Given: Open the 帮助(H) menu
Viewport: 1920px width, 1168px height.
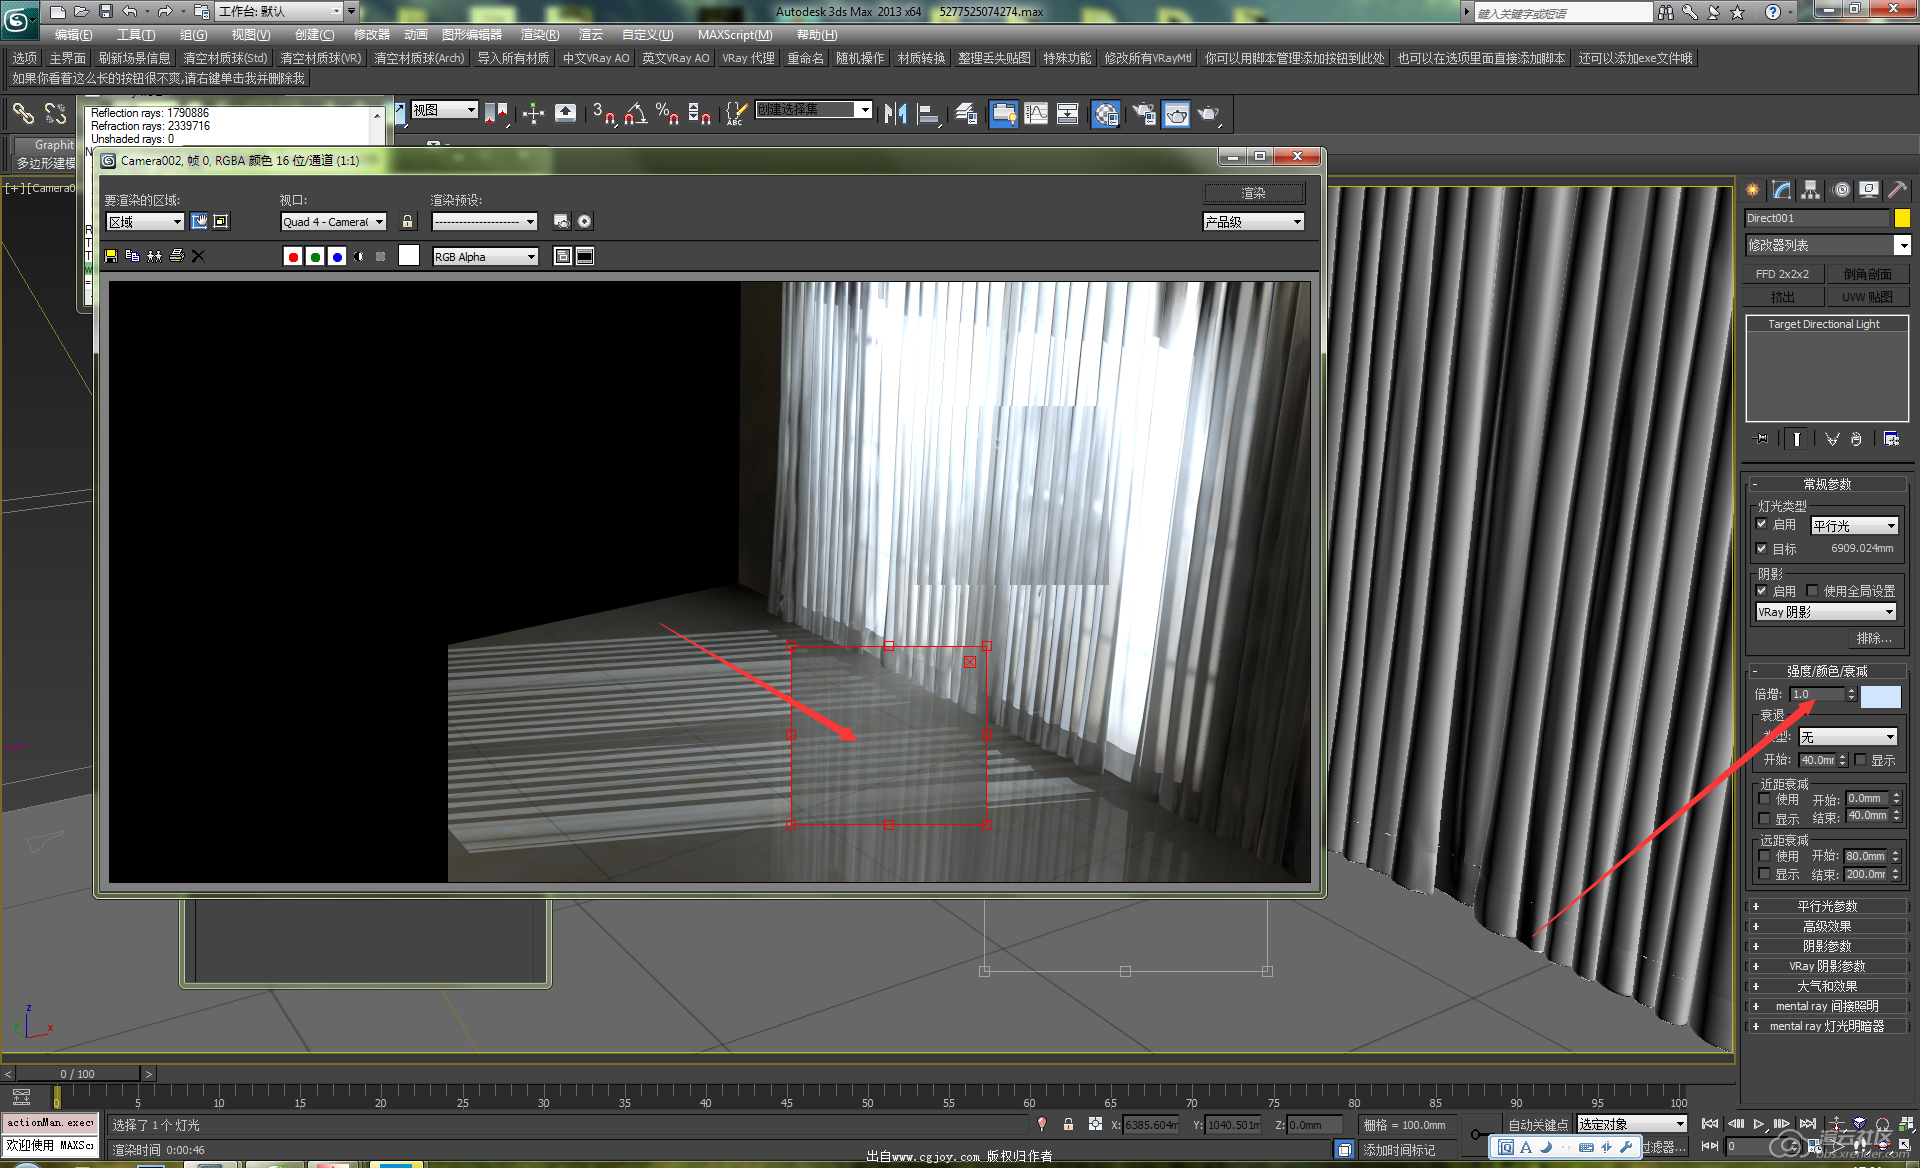Looking at the screenshot, I should pyautogui.click(x=817, y=35).
